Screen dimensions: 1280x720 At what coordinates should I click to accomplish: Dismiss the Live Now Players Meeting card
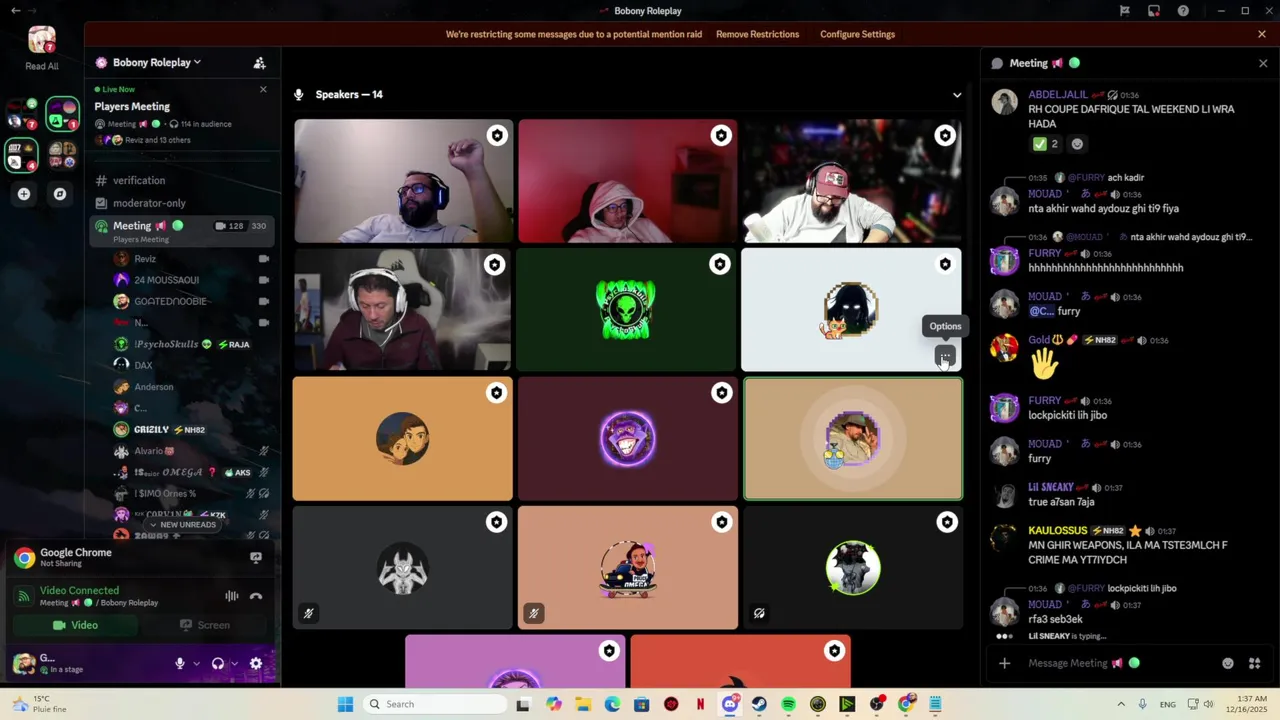coord(263,90)
